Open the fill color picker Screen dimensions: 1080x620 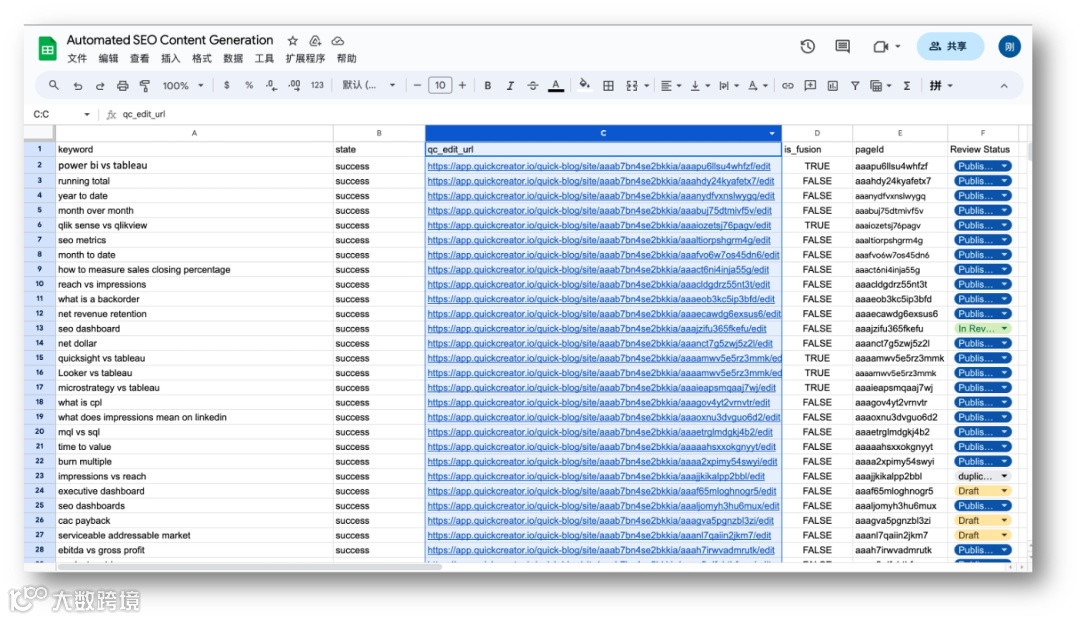[584, 85]
